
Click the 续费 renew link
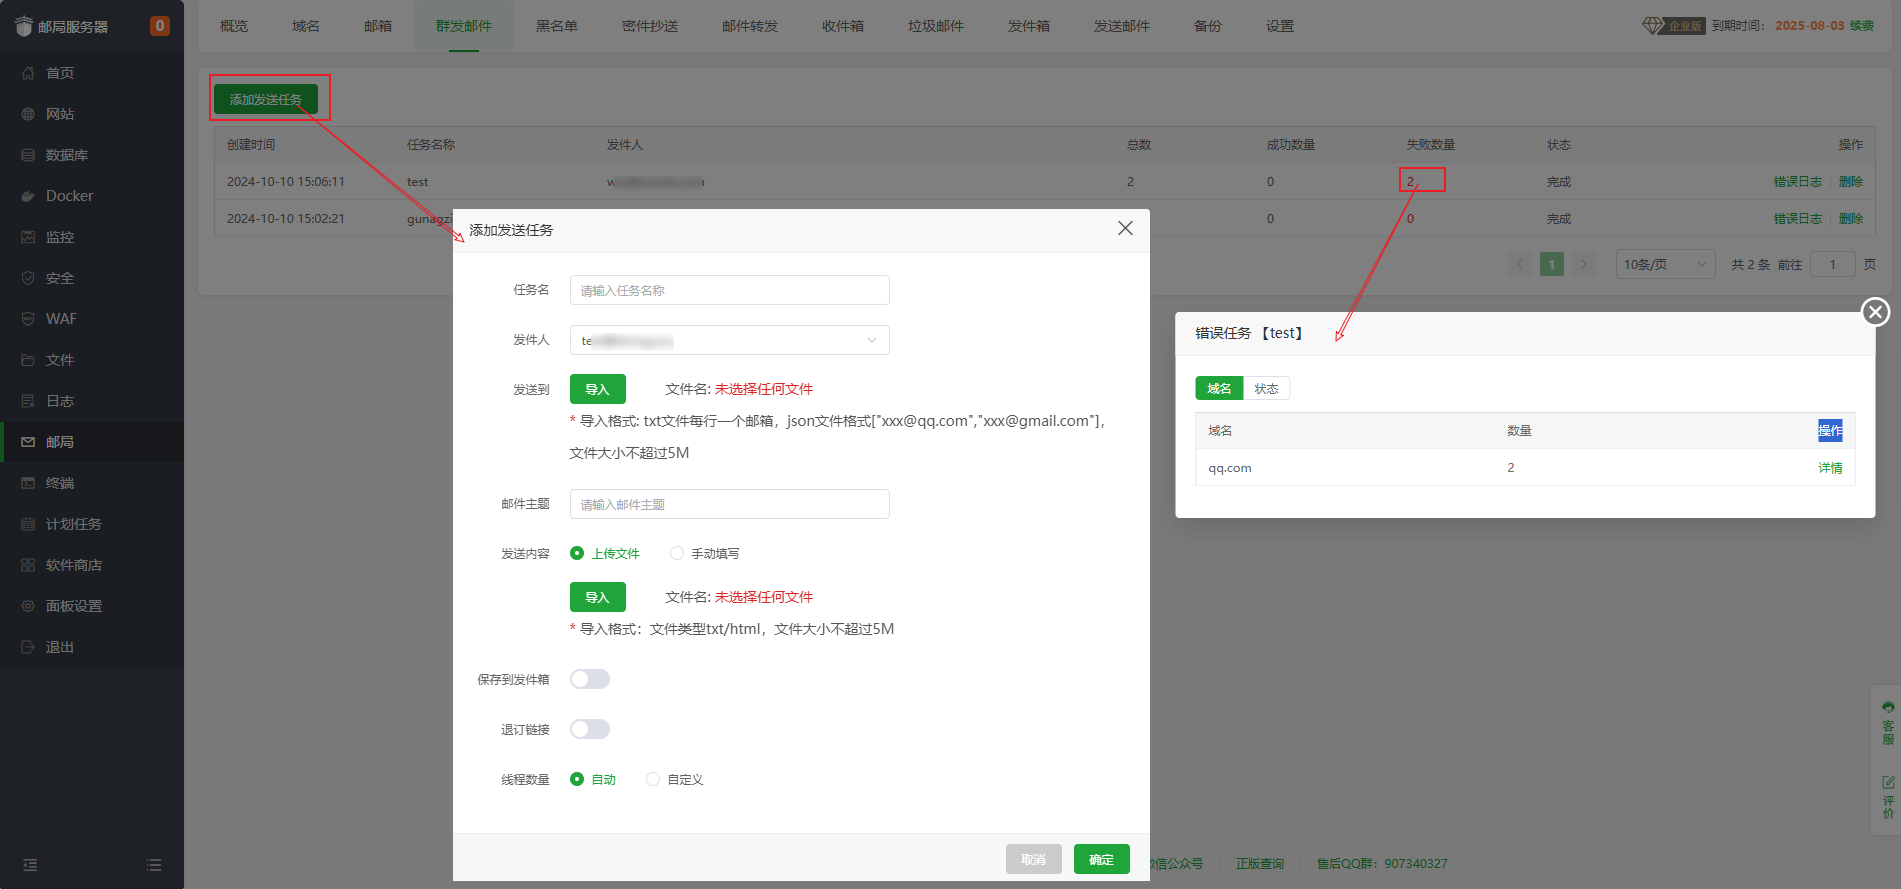click(x=1862, y=26)
